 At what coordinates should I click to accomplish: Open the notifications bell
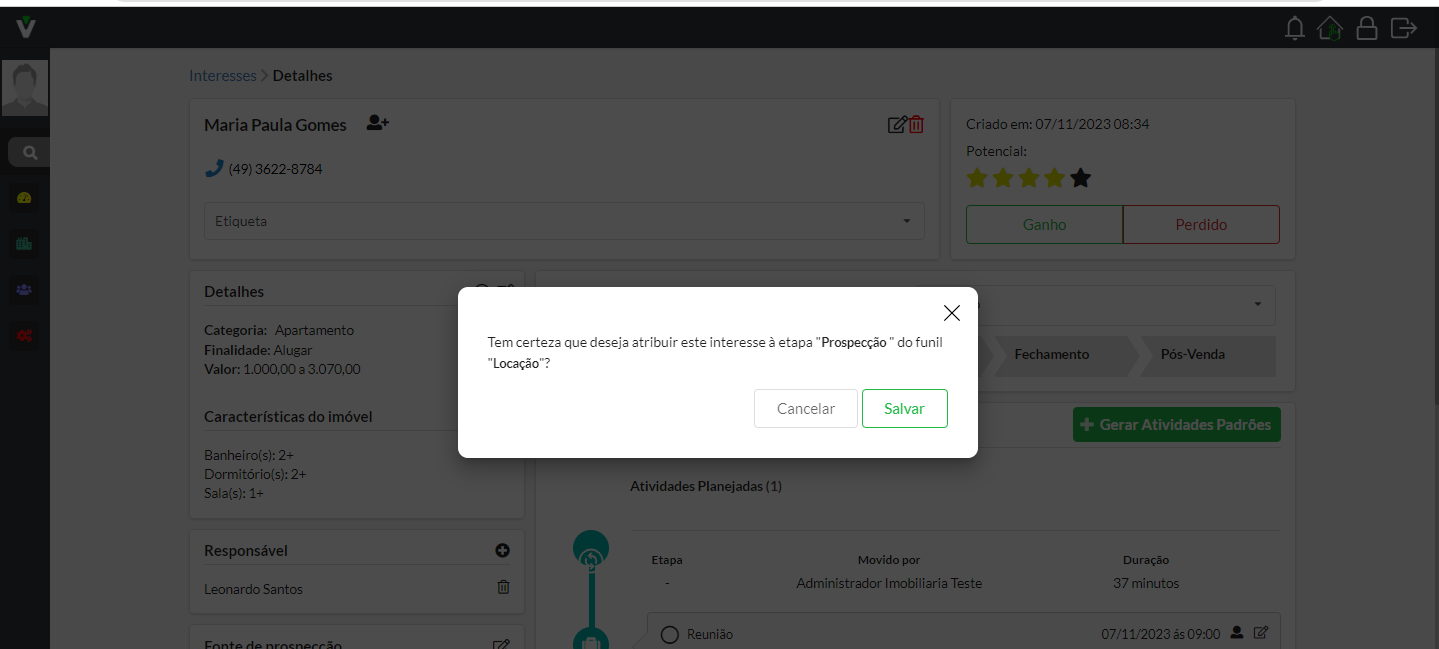point(1295,28)
